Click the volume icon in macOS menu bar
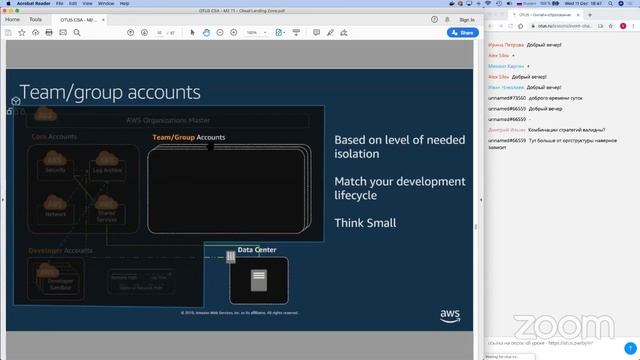Image resolution: width=640 pixels, height=360 pixels. point(509,4)
